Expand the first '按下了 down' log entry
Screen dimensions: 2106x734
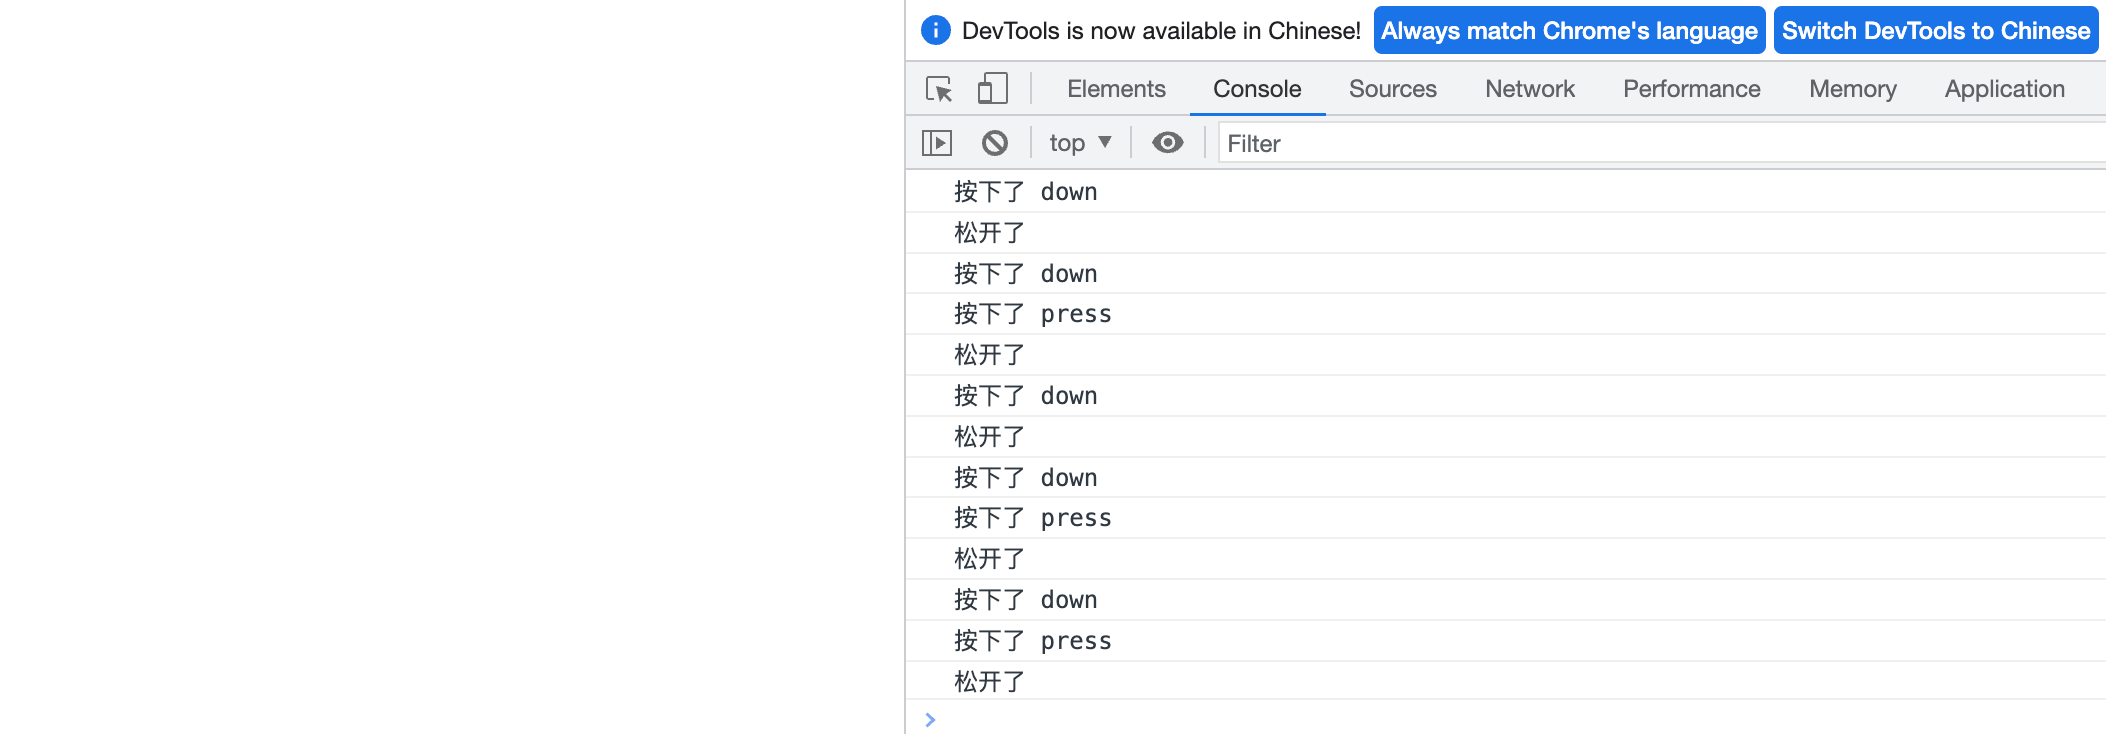tap(1024, 191)
